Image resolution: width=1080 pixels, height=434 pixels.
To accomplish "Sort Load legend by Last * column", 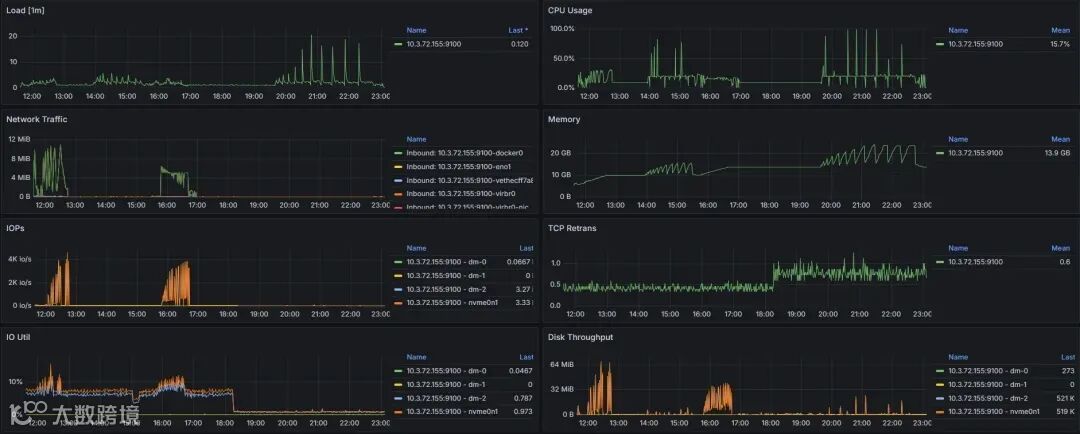I will 519,30.
